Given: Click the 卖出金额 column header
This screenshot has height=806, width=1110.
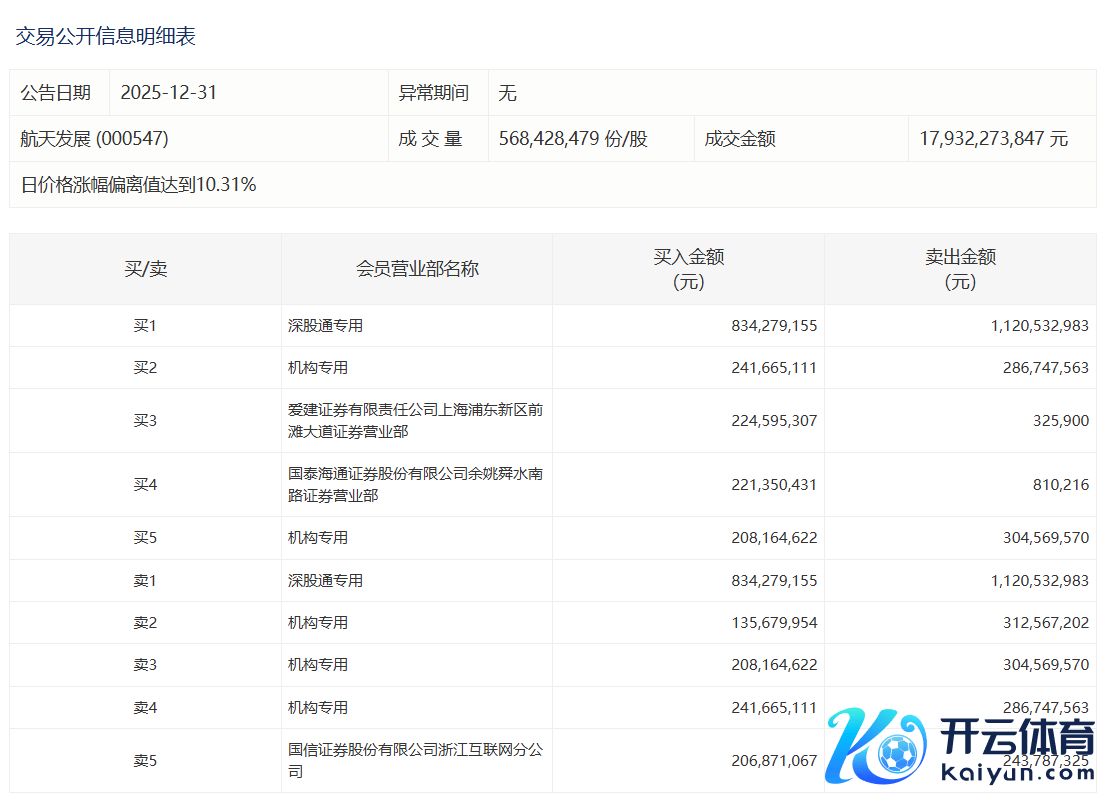Looking at the screenshot, I should (960, 269).
